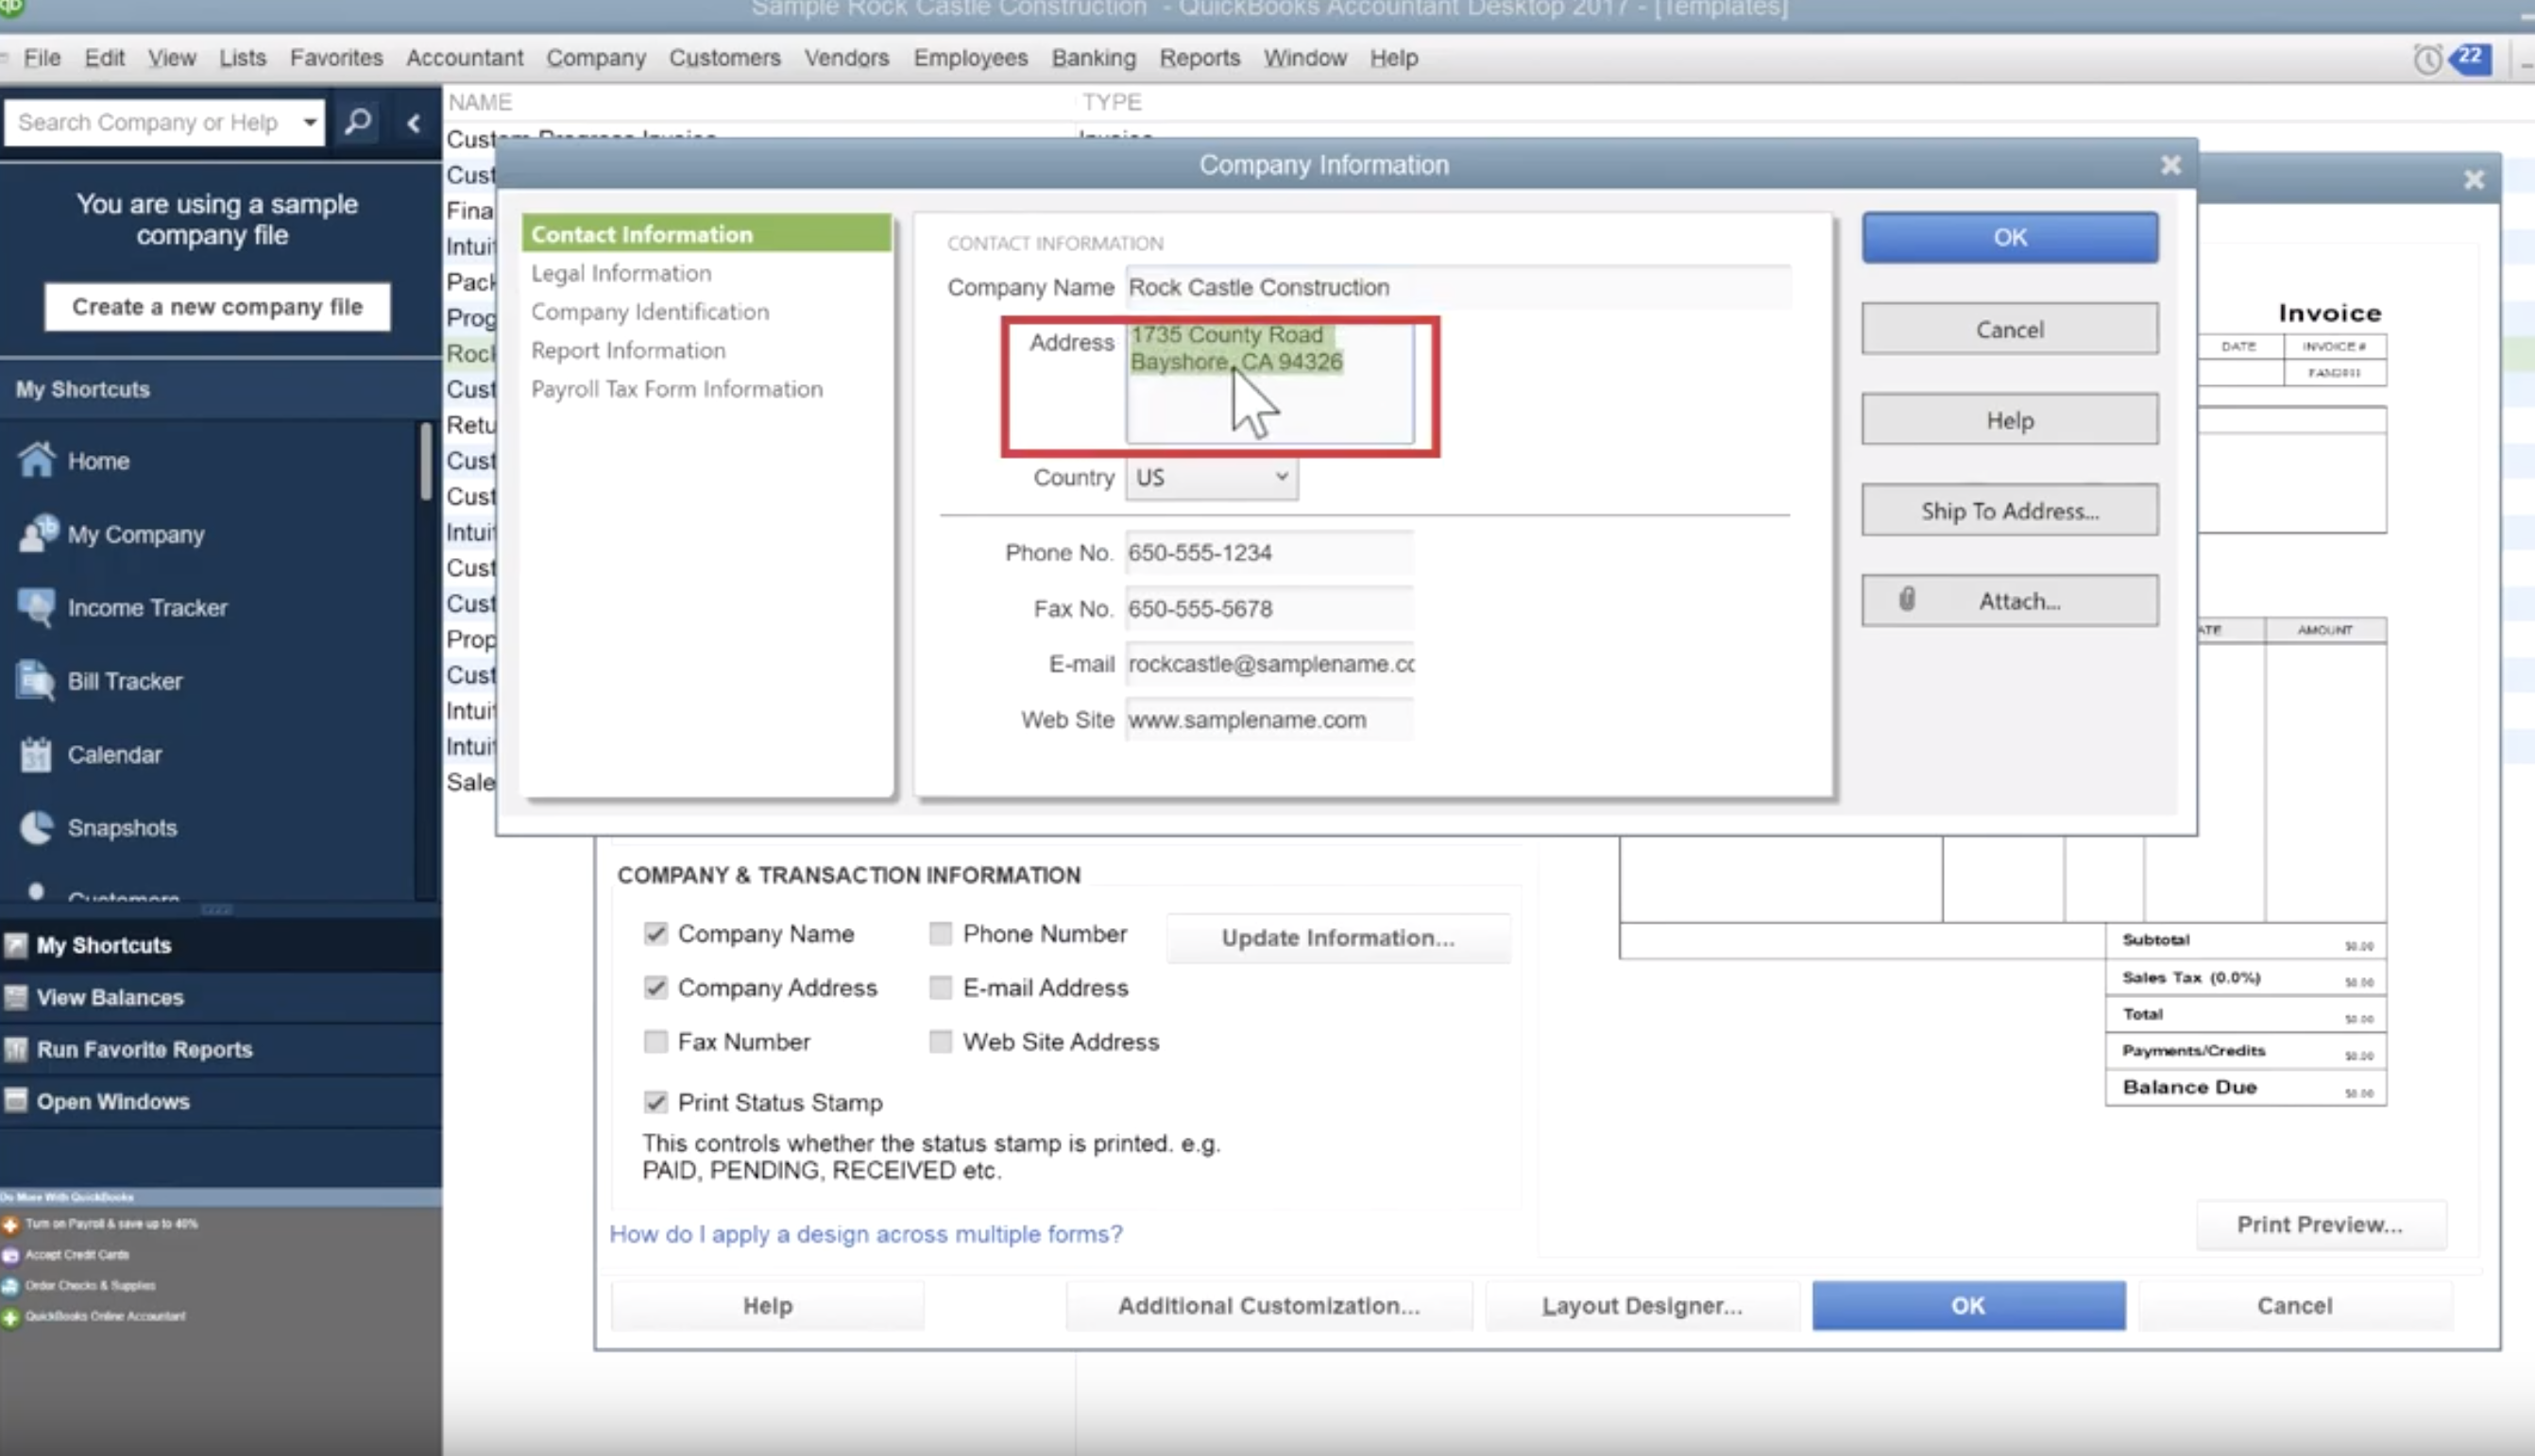This screenshot has width=2535, height=1456.
Task: Open the Vendors menu
Action: pyautogui.click(x=846, y=58)
